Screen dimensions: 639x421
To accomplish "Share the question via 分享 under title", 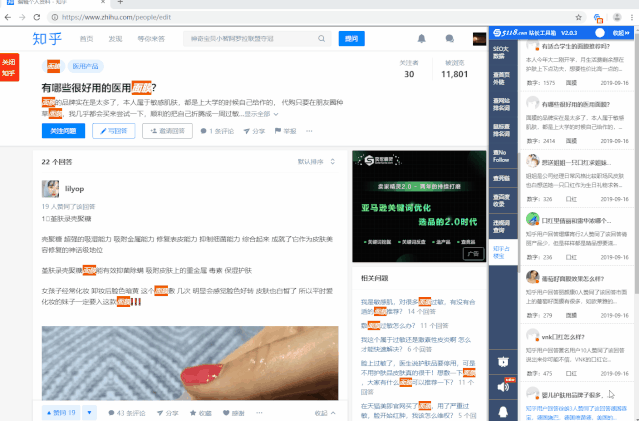I will click(254, 131).
